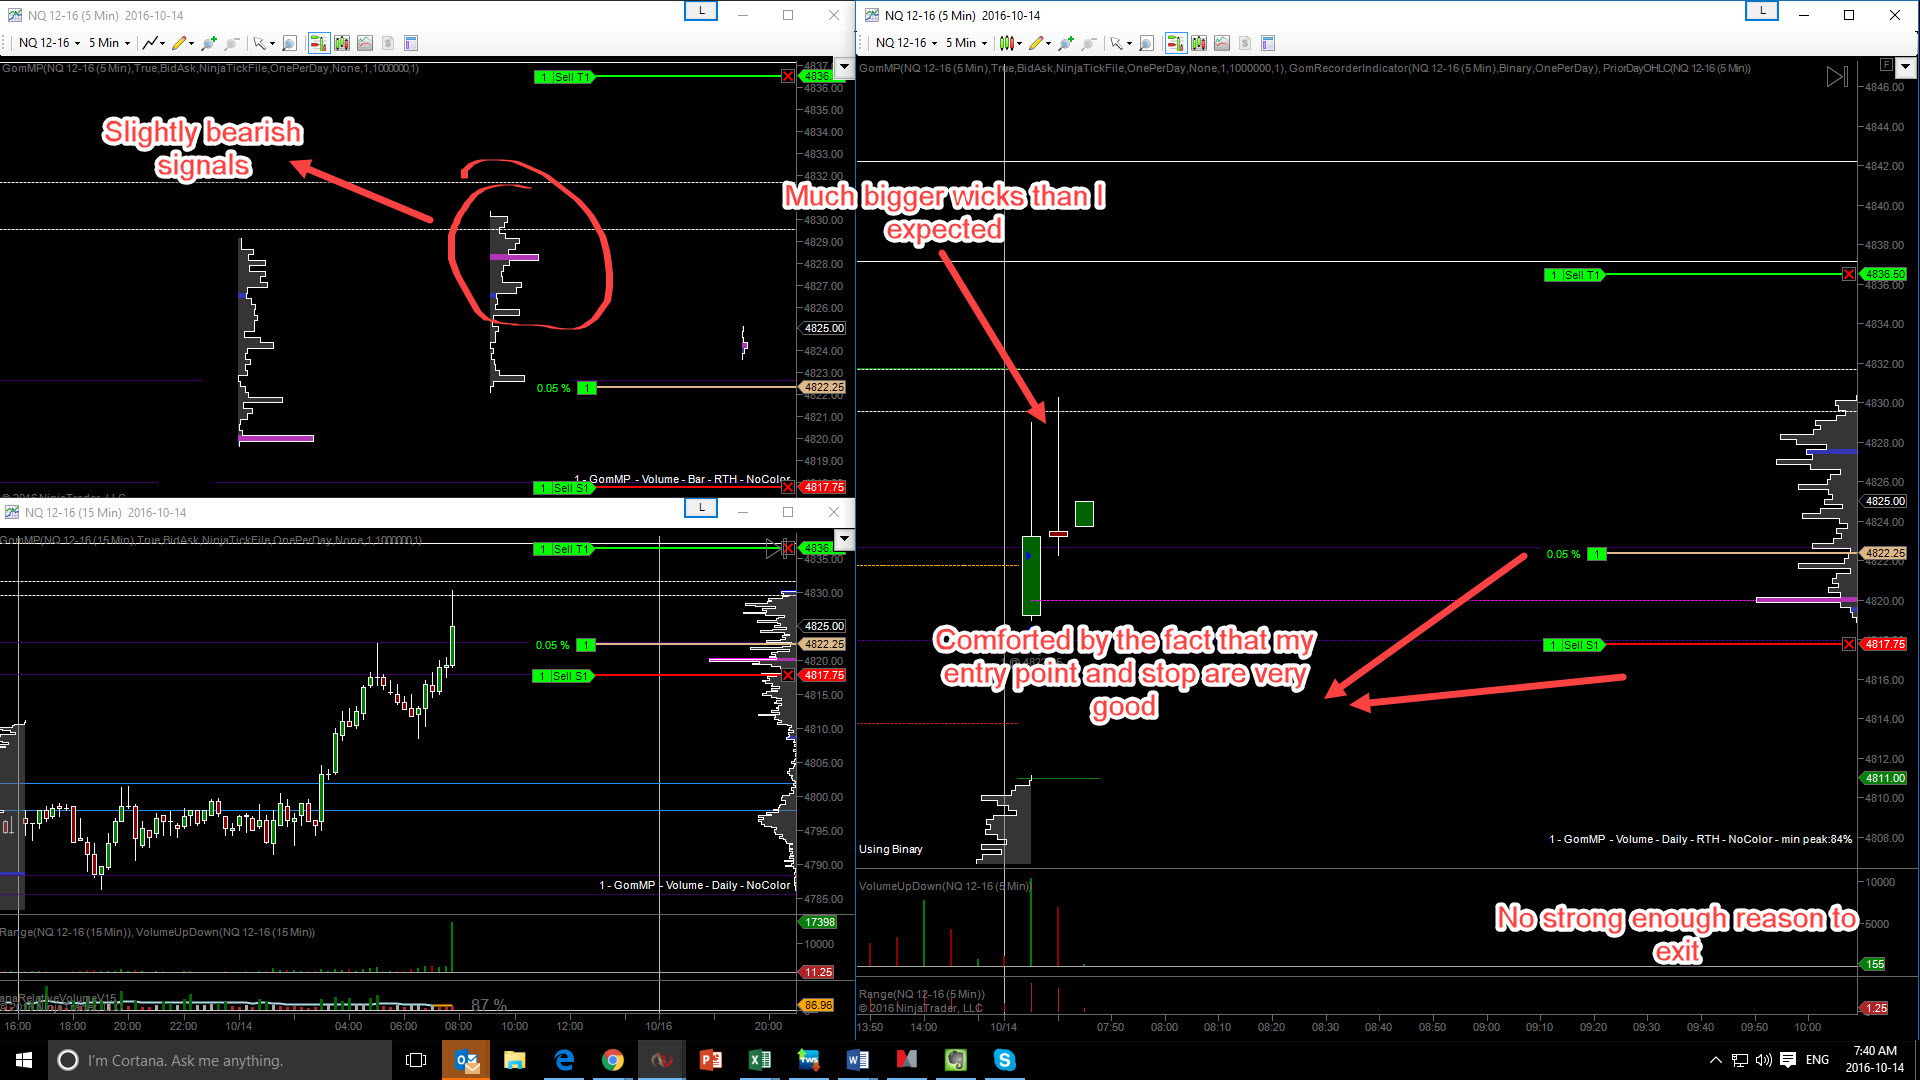Open Outlook from the taskbar
The height and width of the screenshot is (1080, 1920).
(466, 1060)
